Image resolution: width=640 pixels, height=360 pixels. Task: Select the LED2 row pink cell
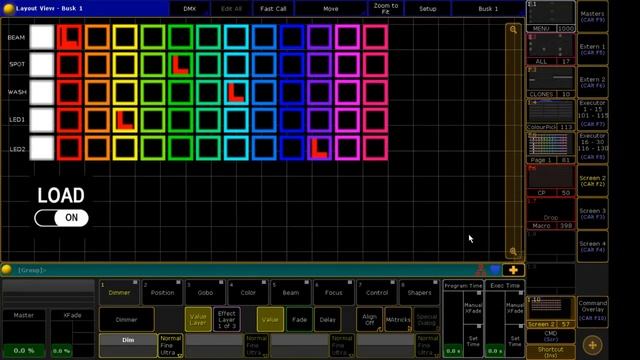click(x=375, y=148)
